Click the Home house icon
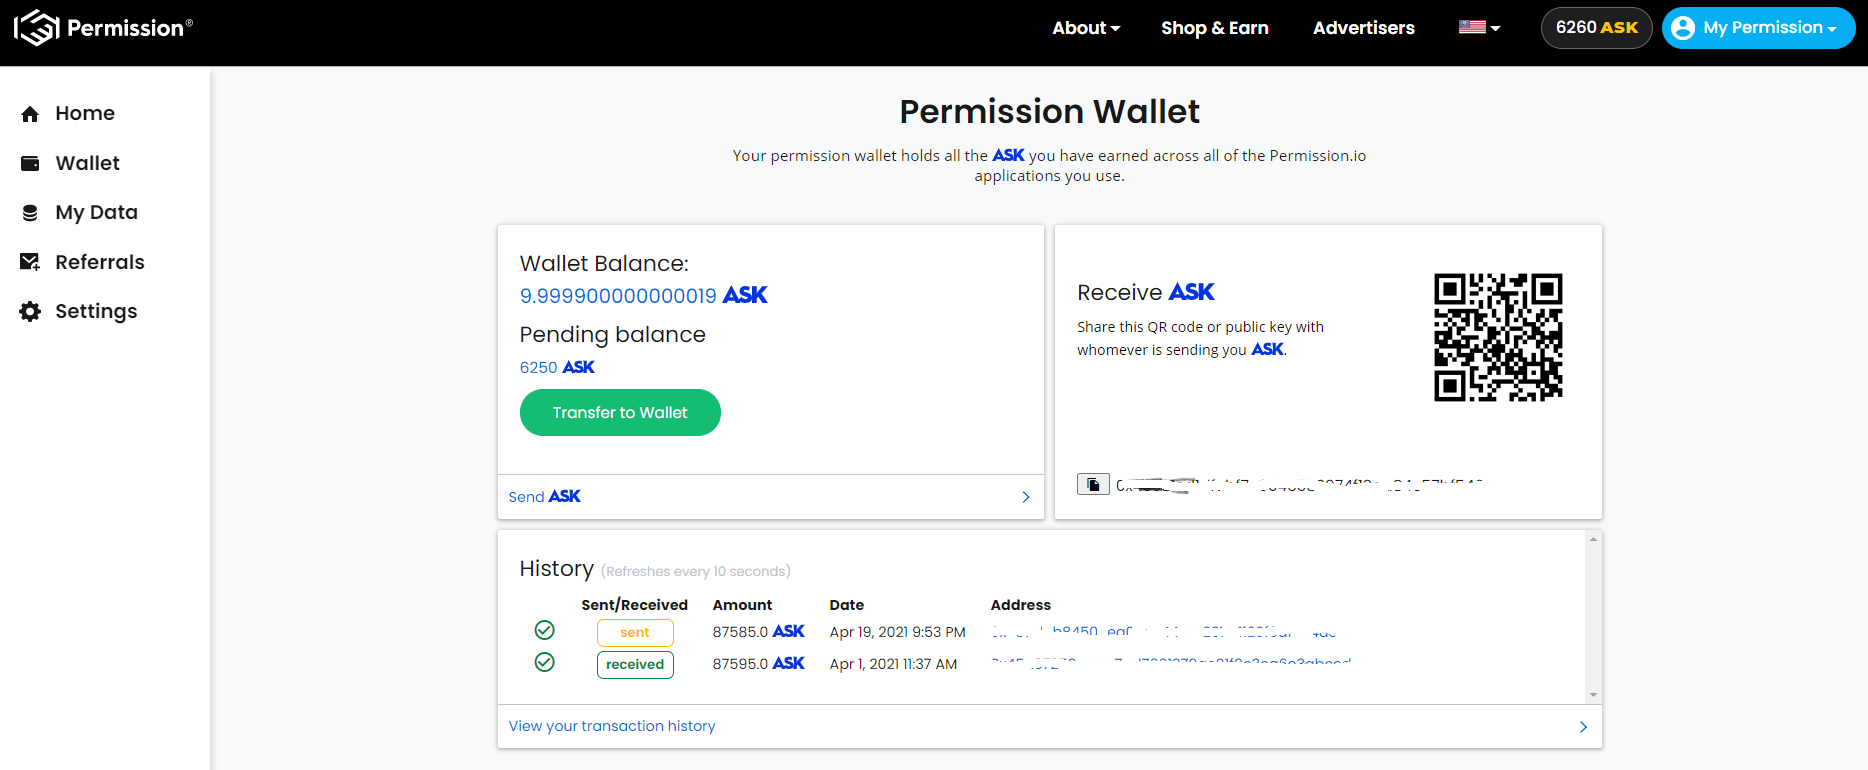 click(30, 114)
